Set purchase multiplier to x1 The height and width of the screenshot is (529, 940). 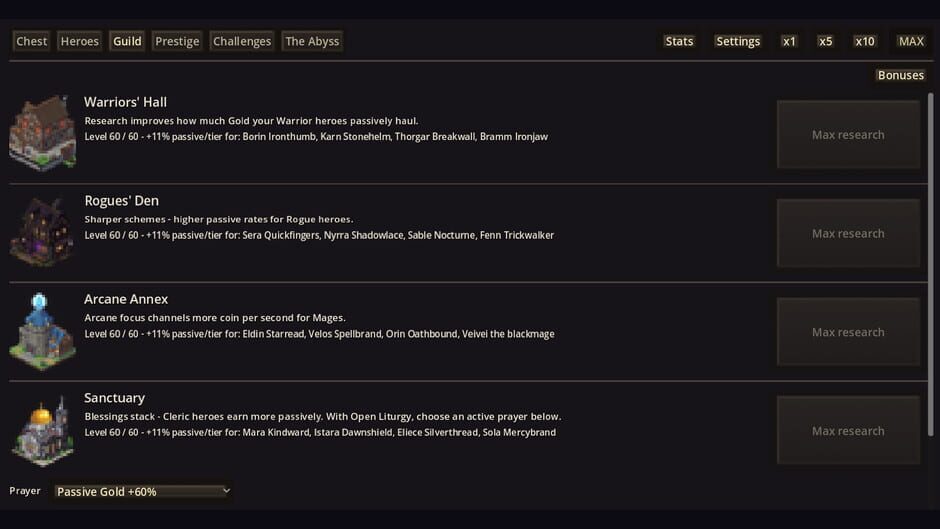coord(789,41)
